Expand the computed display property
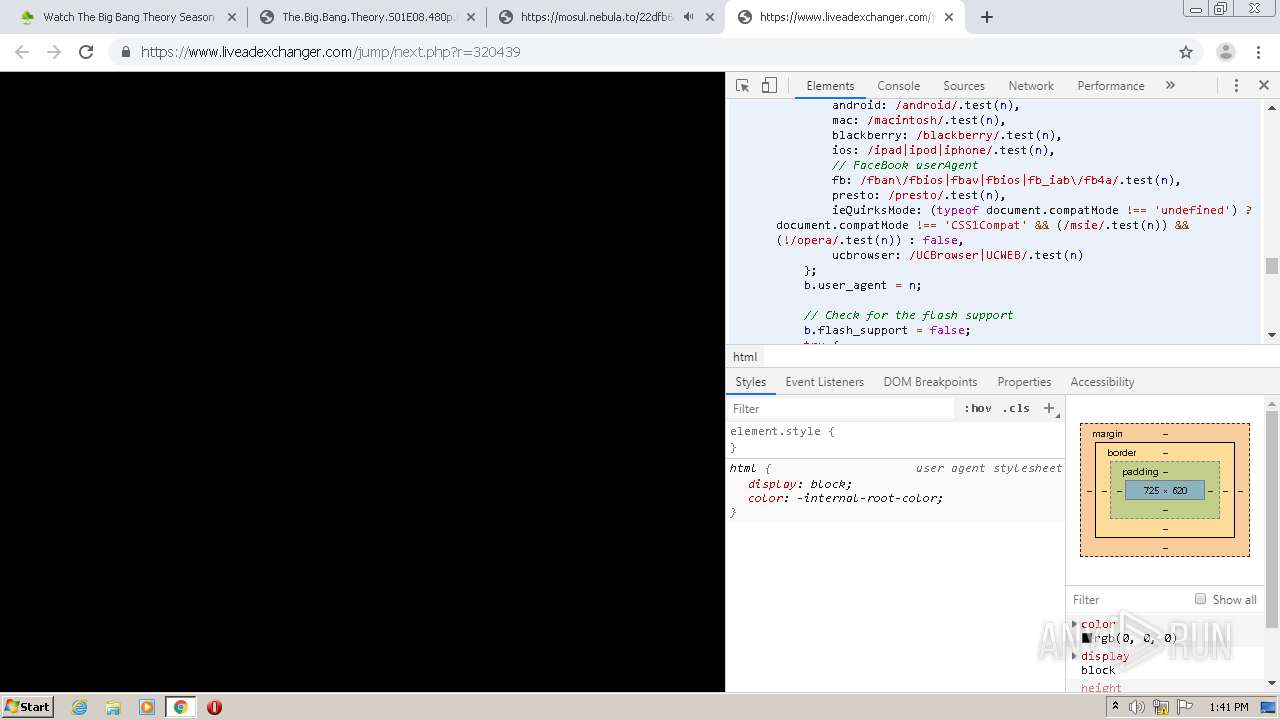This screenshot has width=1280, height=720. click(1075, 656)
